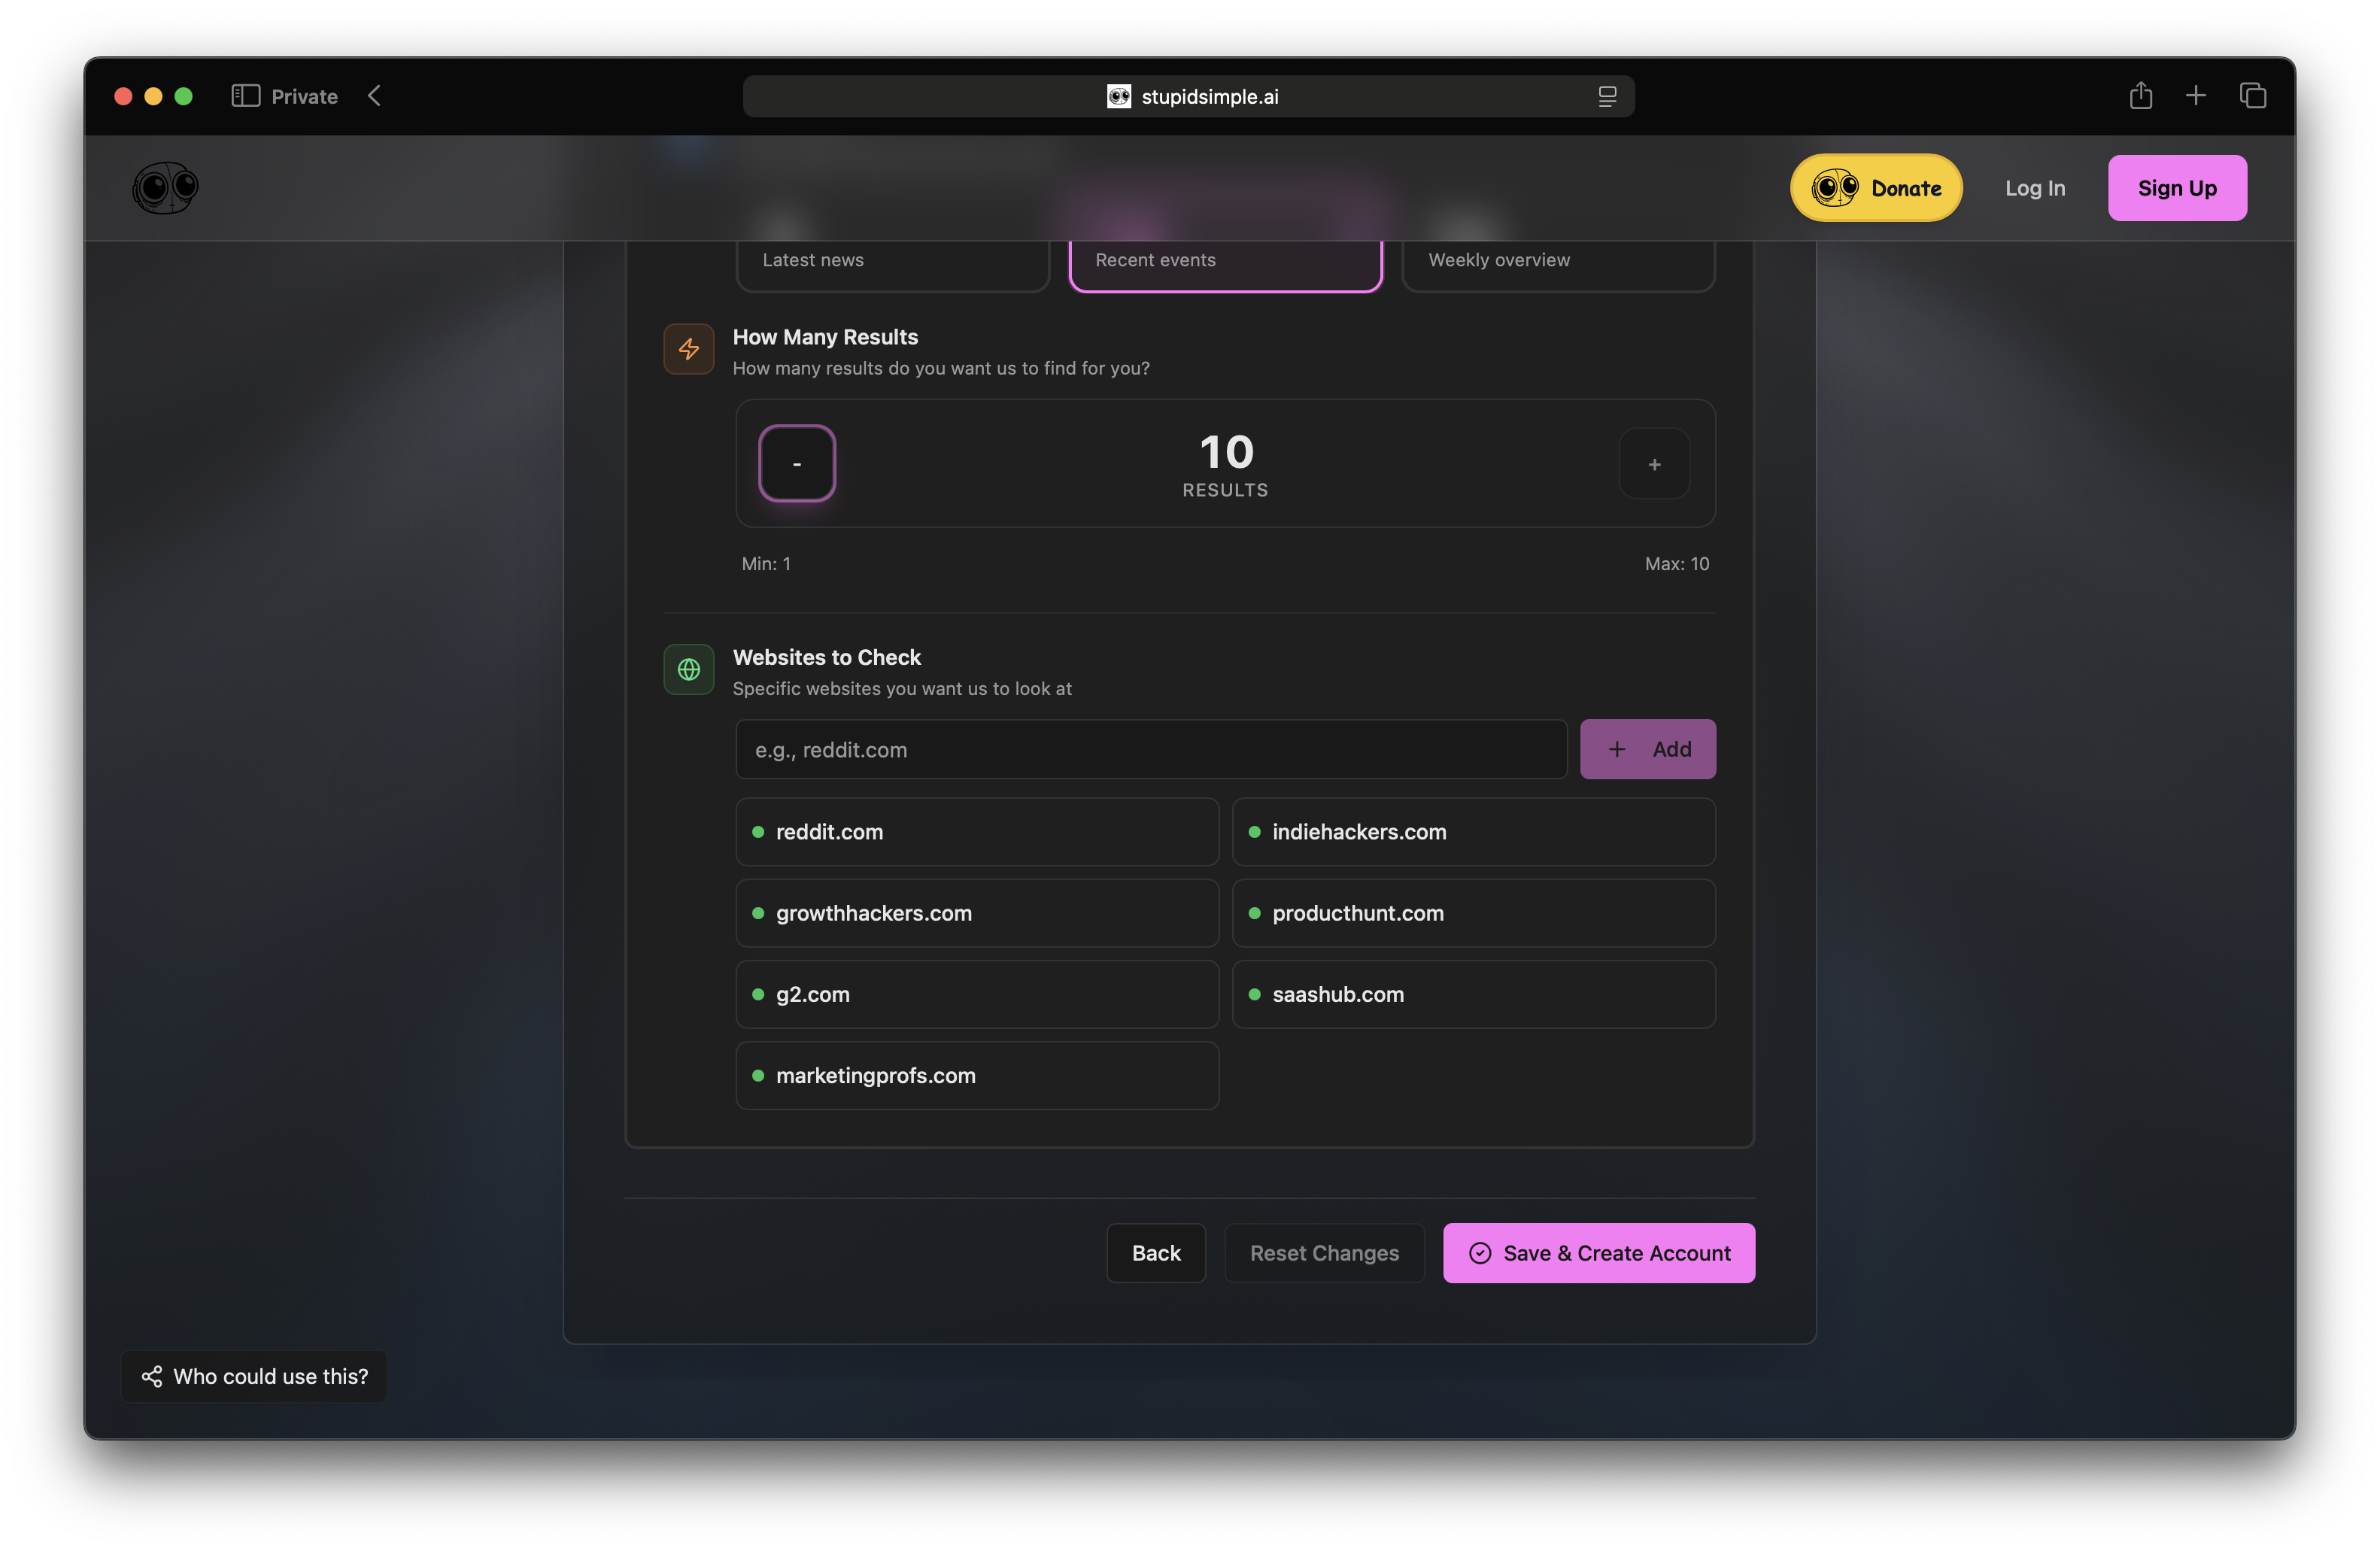
Task: Click the Log In link
Action: click(x=2034, y=188)
